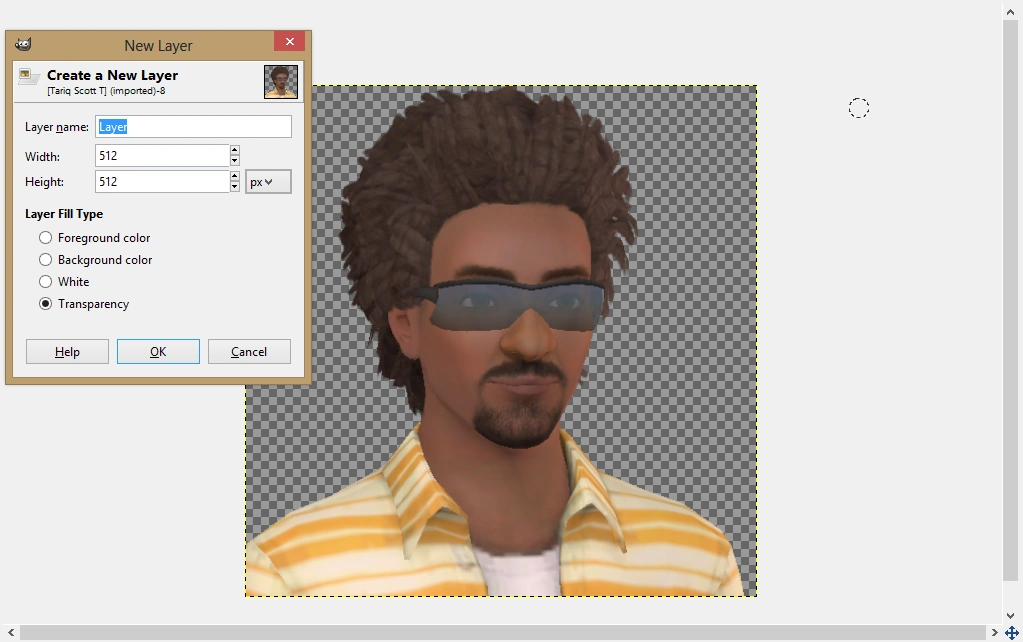Increase Height using the up spinner arrow

pos(235,177)
